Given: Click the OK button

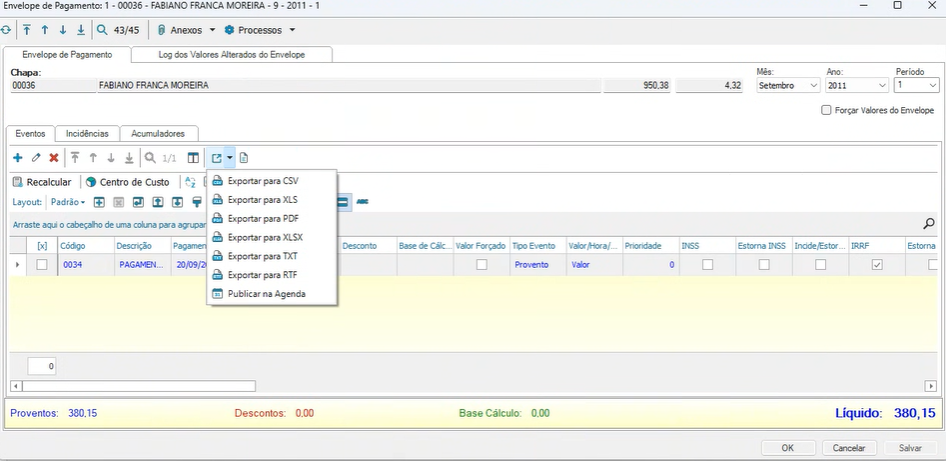Looking at the screenshot, I should 787,448.
